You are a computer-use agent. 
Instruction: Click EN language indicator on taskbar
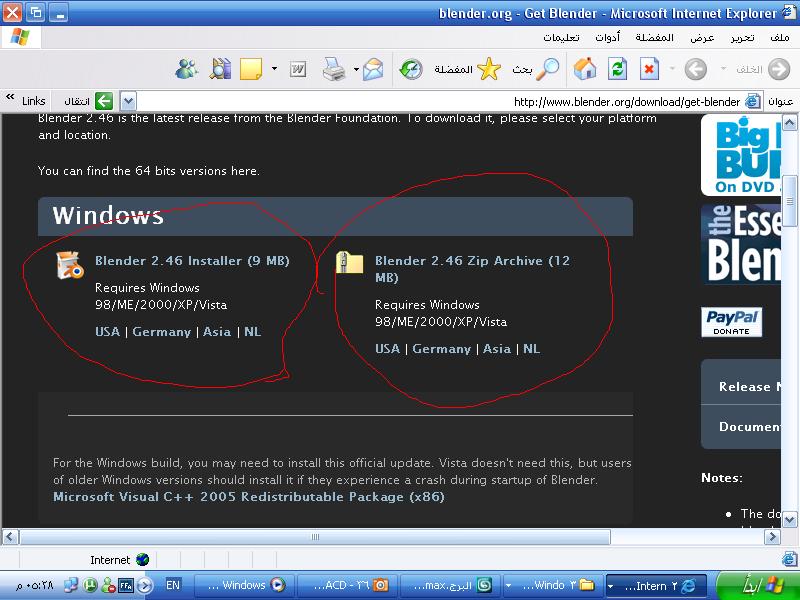tap(173, 585)
